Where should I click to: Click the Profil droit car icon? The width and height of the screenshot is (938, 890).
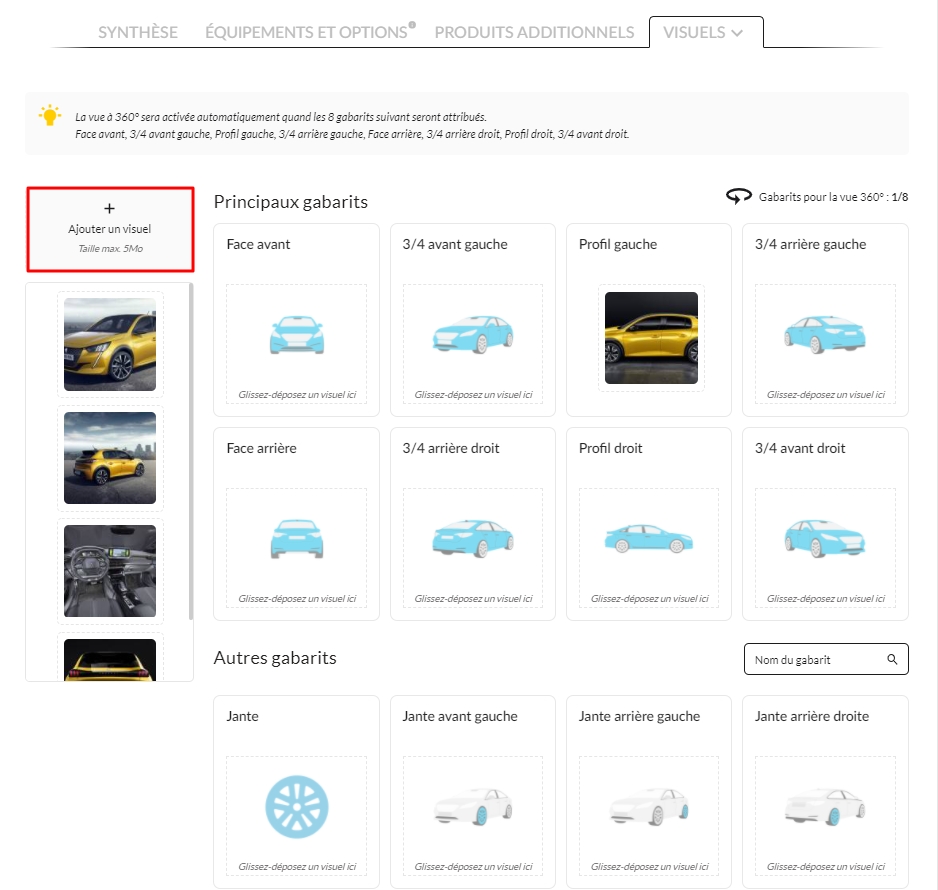pyautogui.click(x=649, y=538)
